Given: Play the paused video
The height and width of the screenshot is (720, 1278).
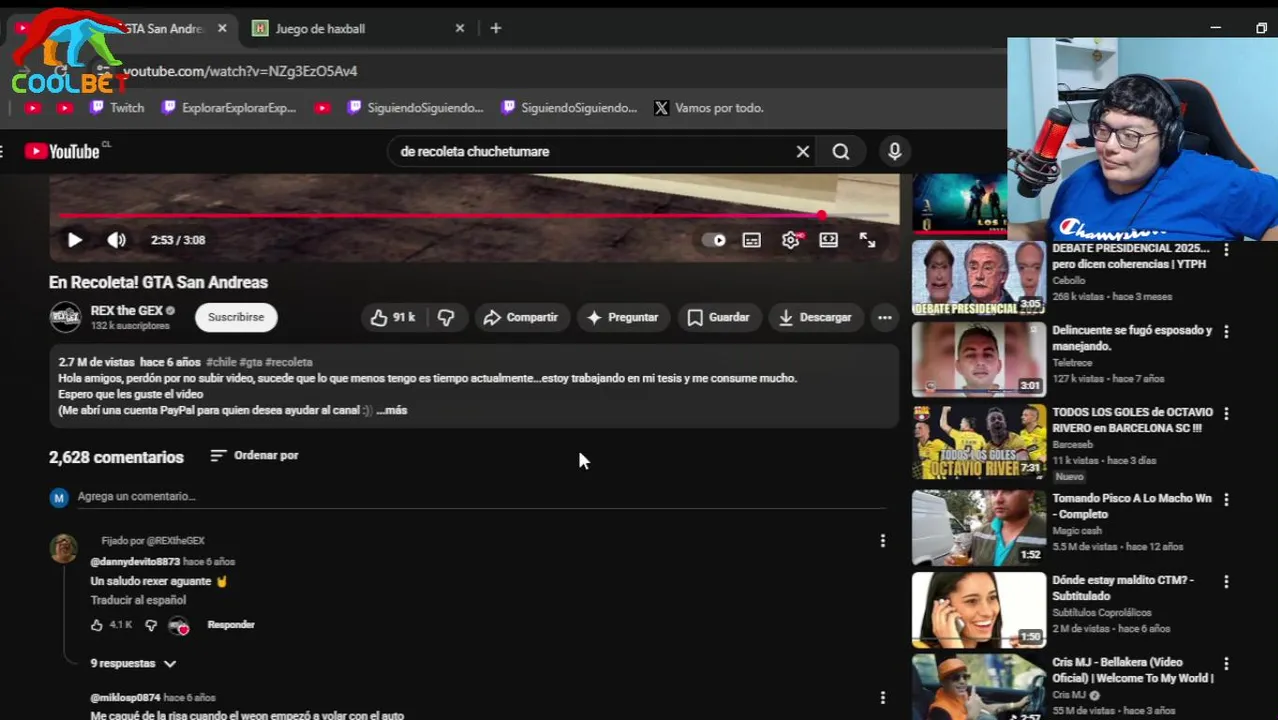Looking at the screenshot, I should [75, 240].
